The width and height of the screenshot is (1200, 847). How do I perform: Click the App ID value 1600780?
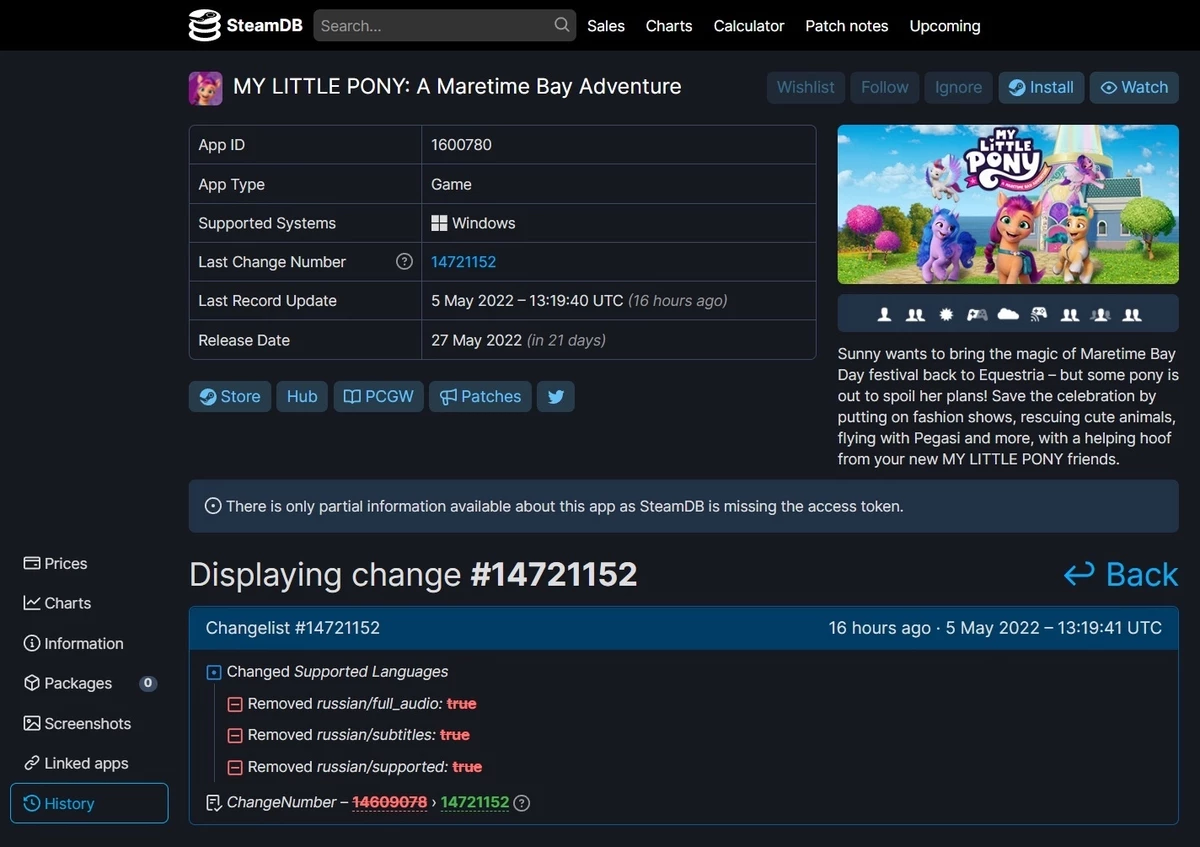point(461,145)
